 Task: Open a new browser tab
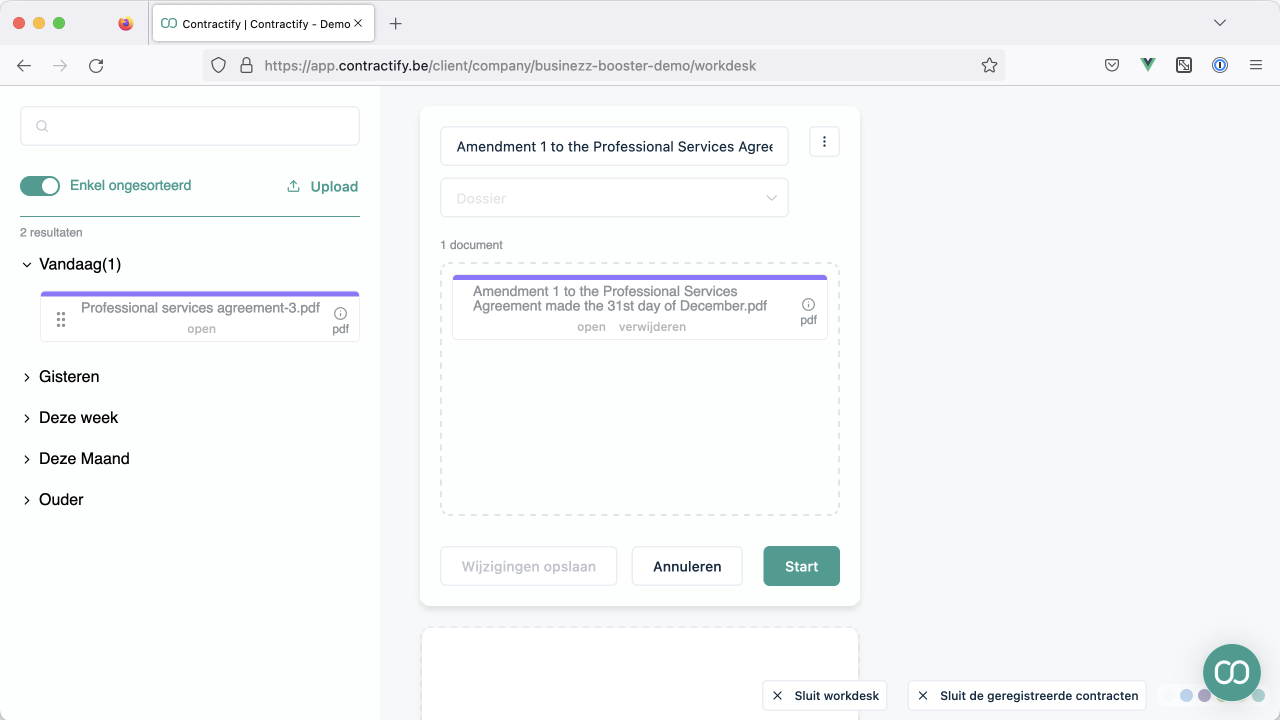coord(396,24)
